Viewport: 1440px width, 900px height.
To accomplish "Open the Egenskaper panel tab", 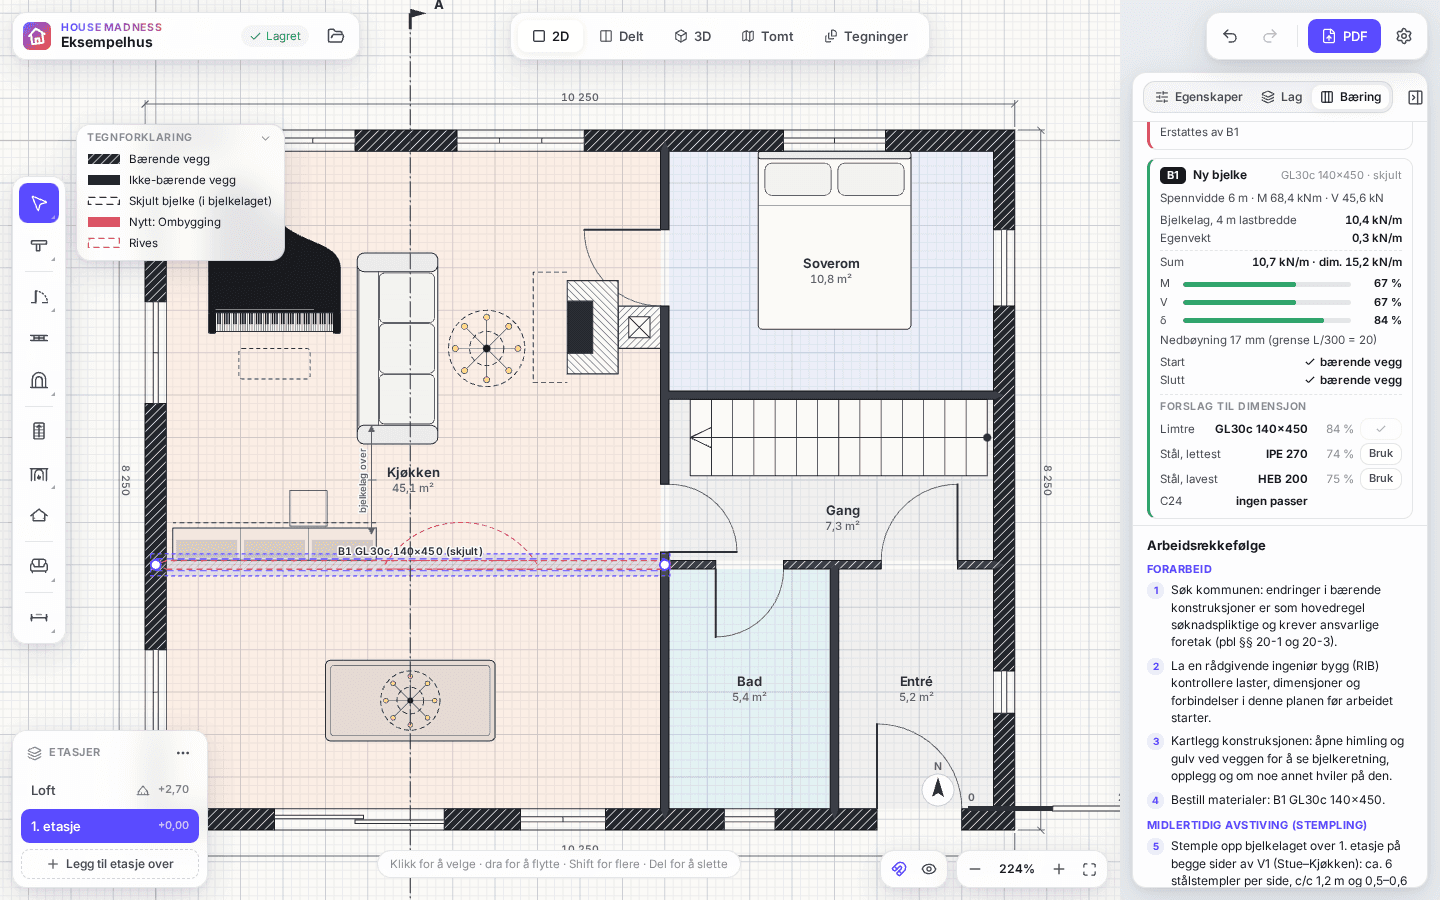I will pos(1199,97).
